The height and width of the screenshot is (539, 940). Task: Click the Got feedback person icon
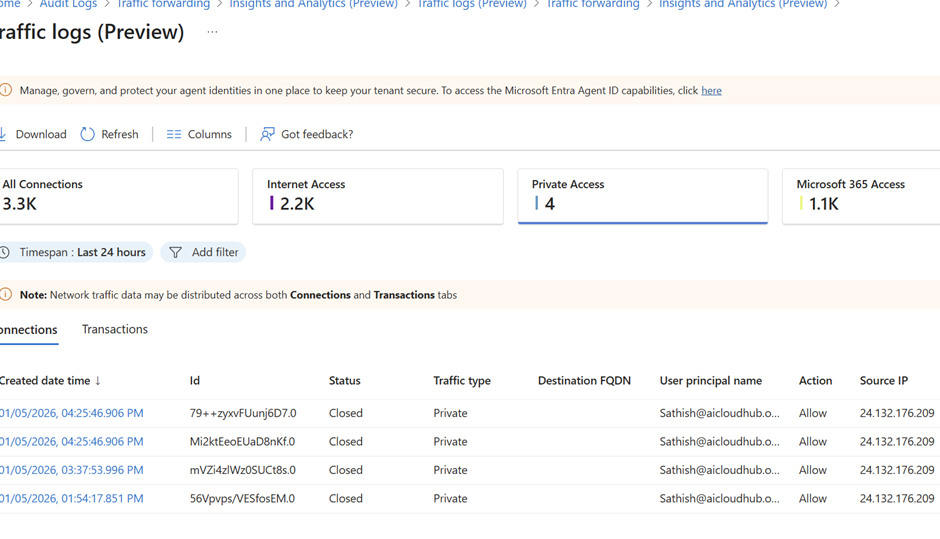tap(267, 134)
